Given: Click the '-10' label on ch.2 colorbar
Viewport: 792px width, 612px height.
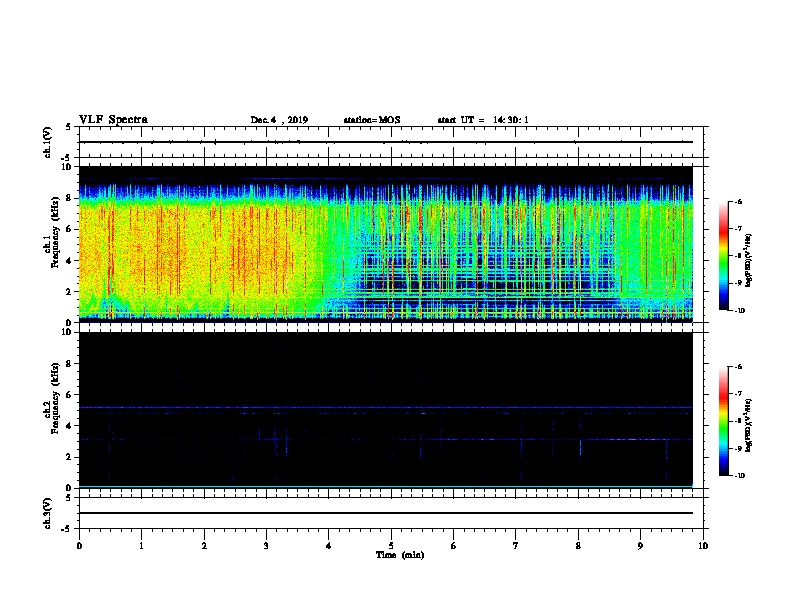Looking at the screenshot, I should (x=738, y=476).
